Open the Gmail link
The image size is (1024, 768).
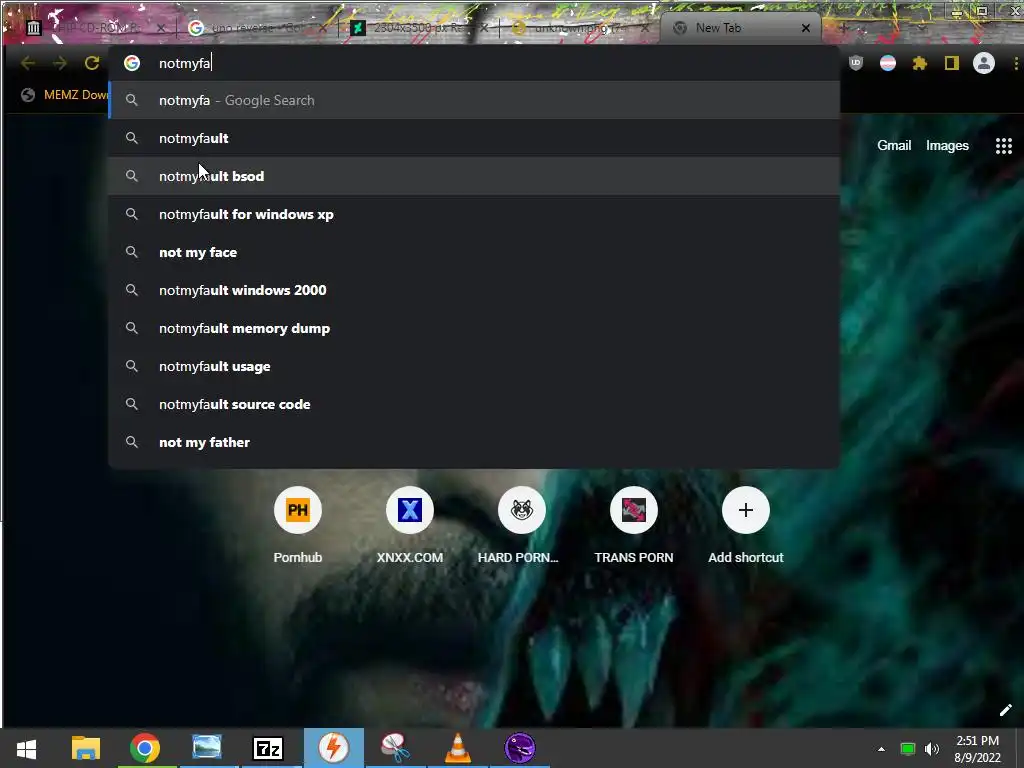[x=893, y=146]
